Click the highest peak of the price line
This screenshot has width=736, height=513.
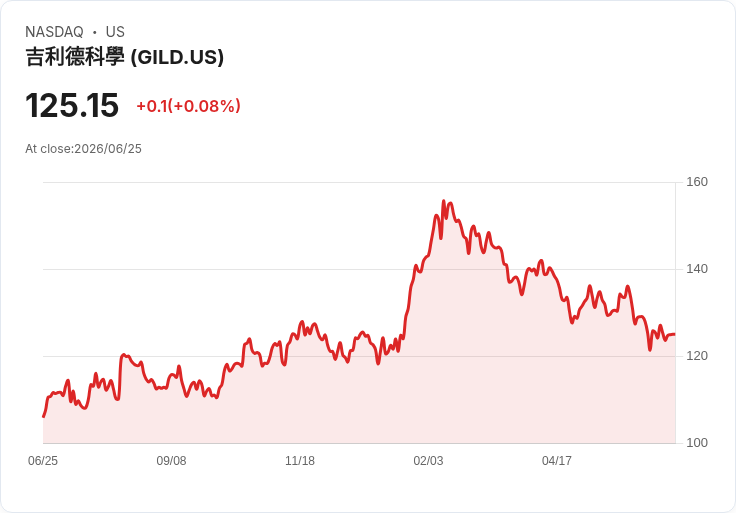click(444, 201)
